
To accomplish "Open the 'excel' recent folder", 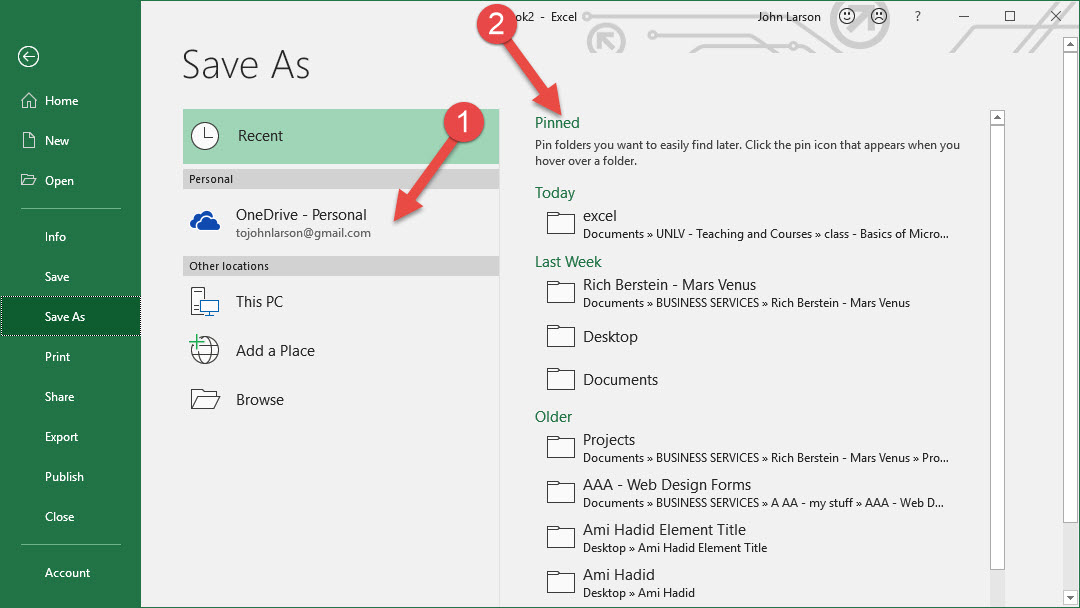I will 600,216.
